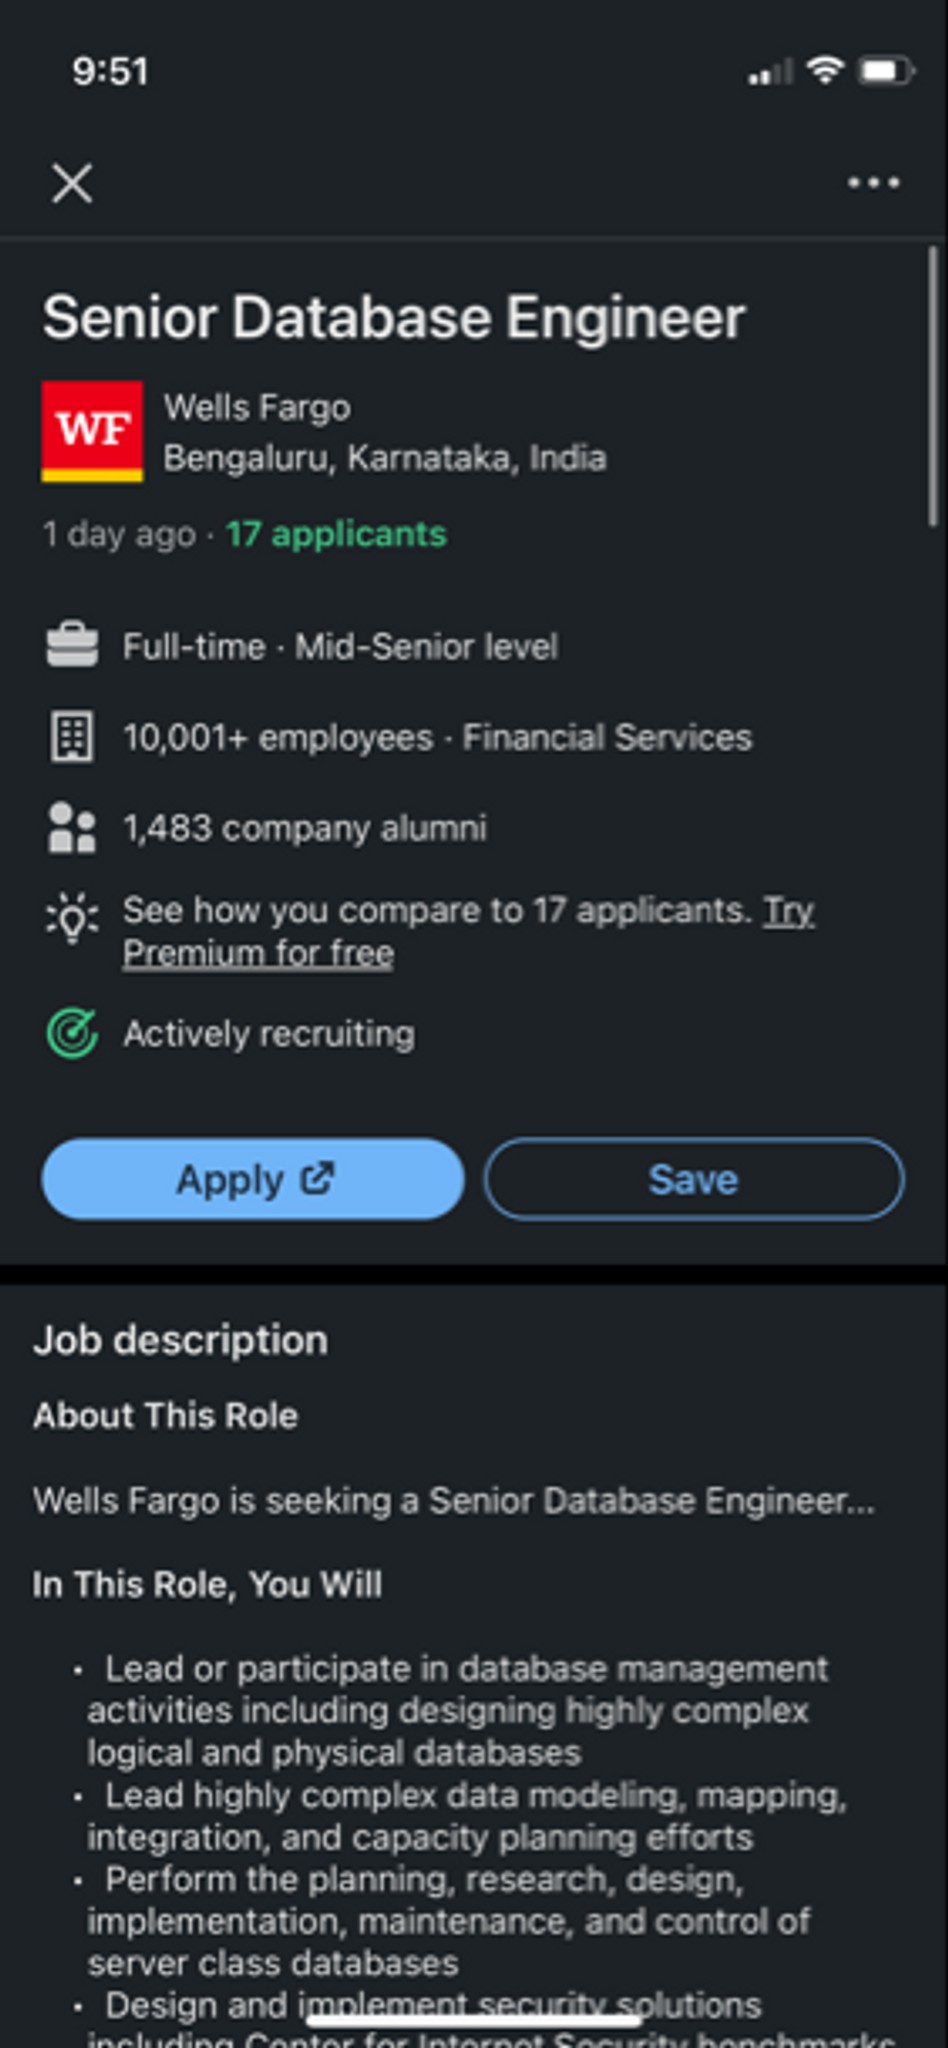Screen dimensions: 948x2048
Task: Tap the Job description section heading
Action: 181,1340
